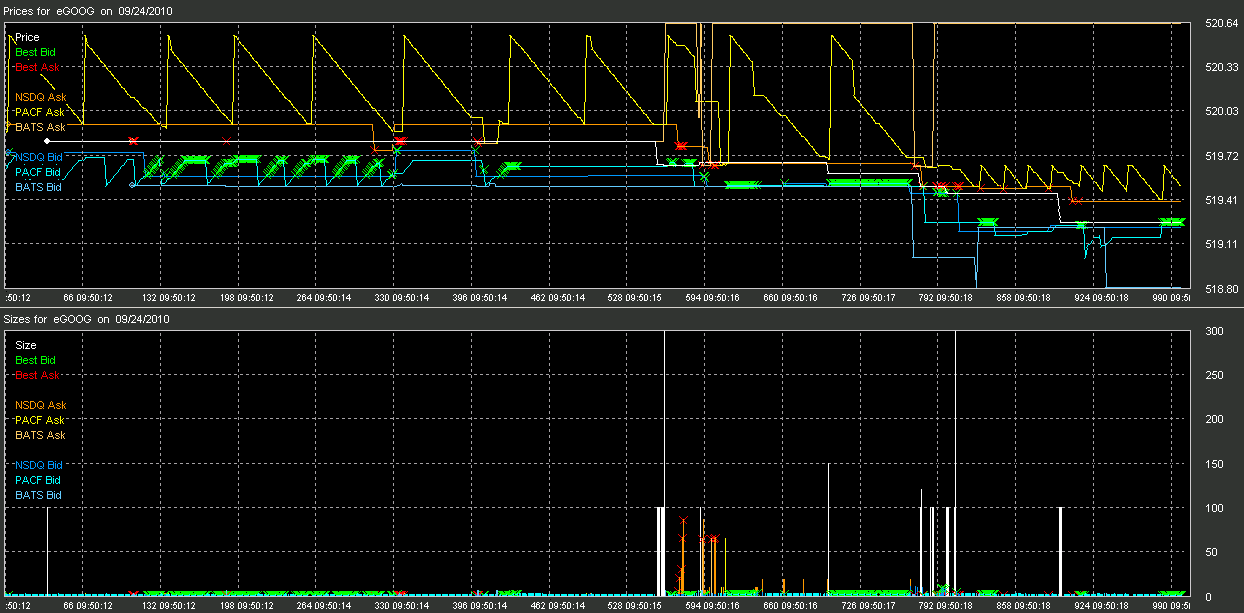Click the 519.11 price axis value
The image size is (1244, 613).
[x=1223, y=245]
